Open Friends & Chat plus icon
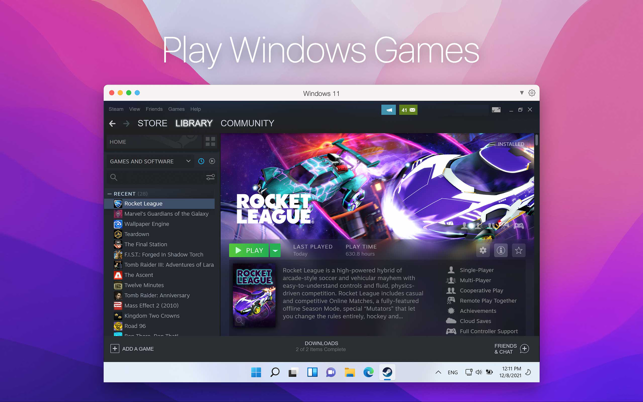 point(524,349)
